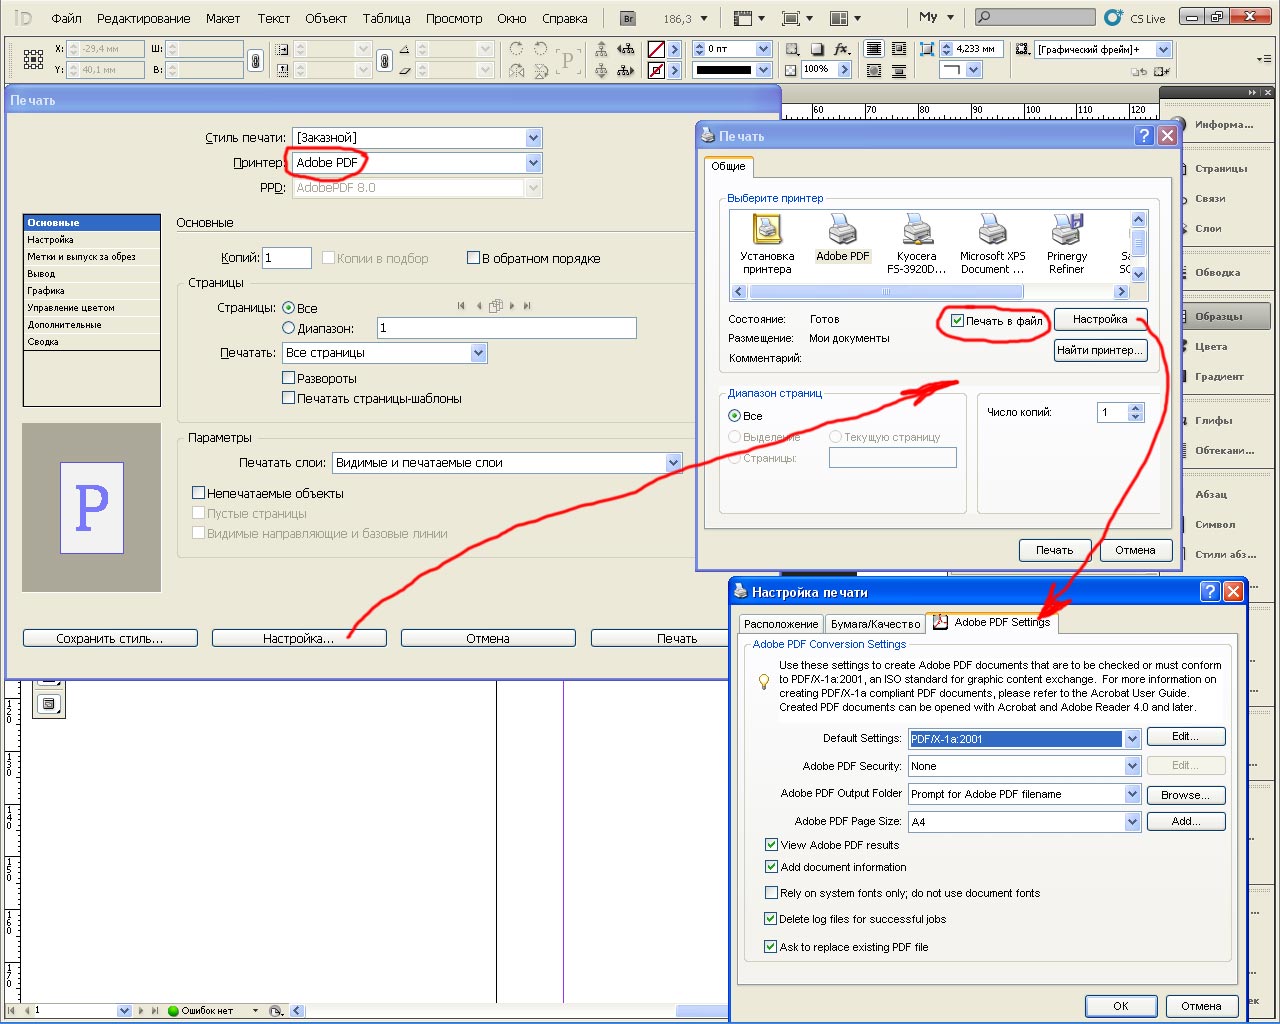Enable the Развороты (Spreads) checkbox
The height and width of the screenshot is (1024, 1280).
point(289,378)
